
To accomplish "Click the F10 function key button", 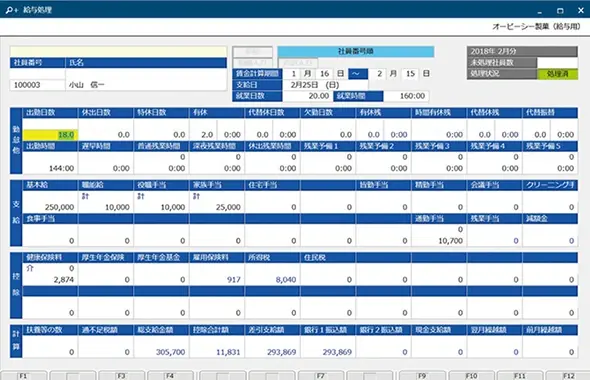I will tap(471, 375).
